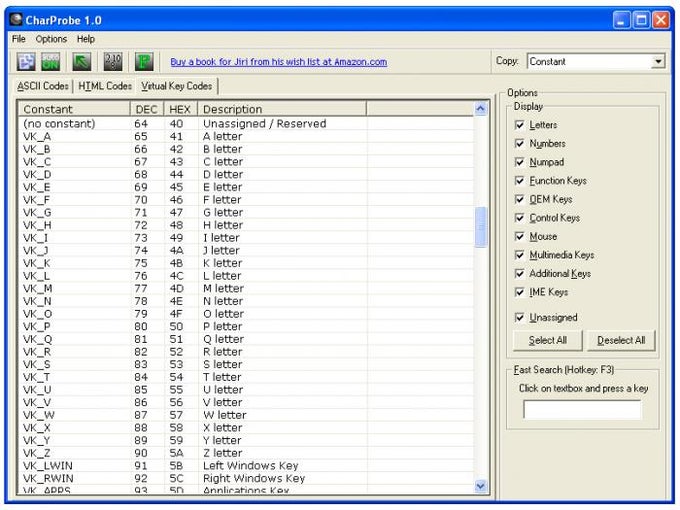
Task: Select the (no constant) row
Action: coord(246,124)
